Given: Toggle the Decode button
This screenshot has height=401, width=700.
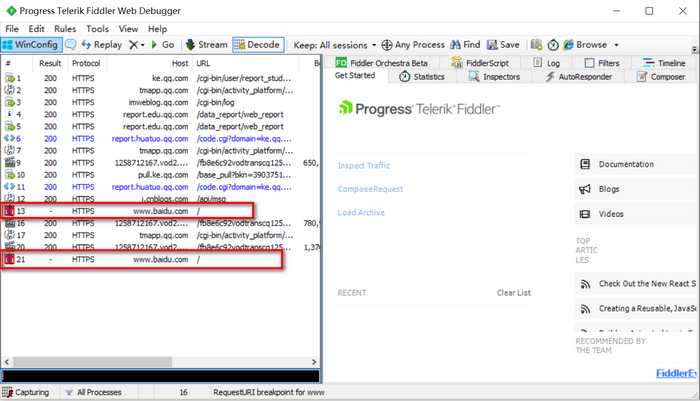Looking at the screenshot, I should [x=258, y=45].
